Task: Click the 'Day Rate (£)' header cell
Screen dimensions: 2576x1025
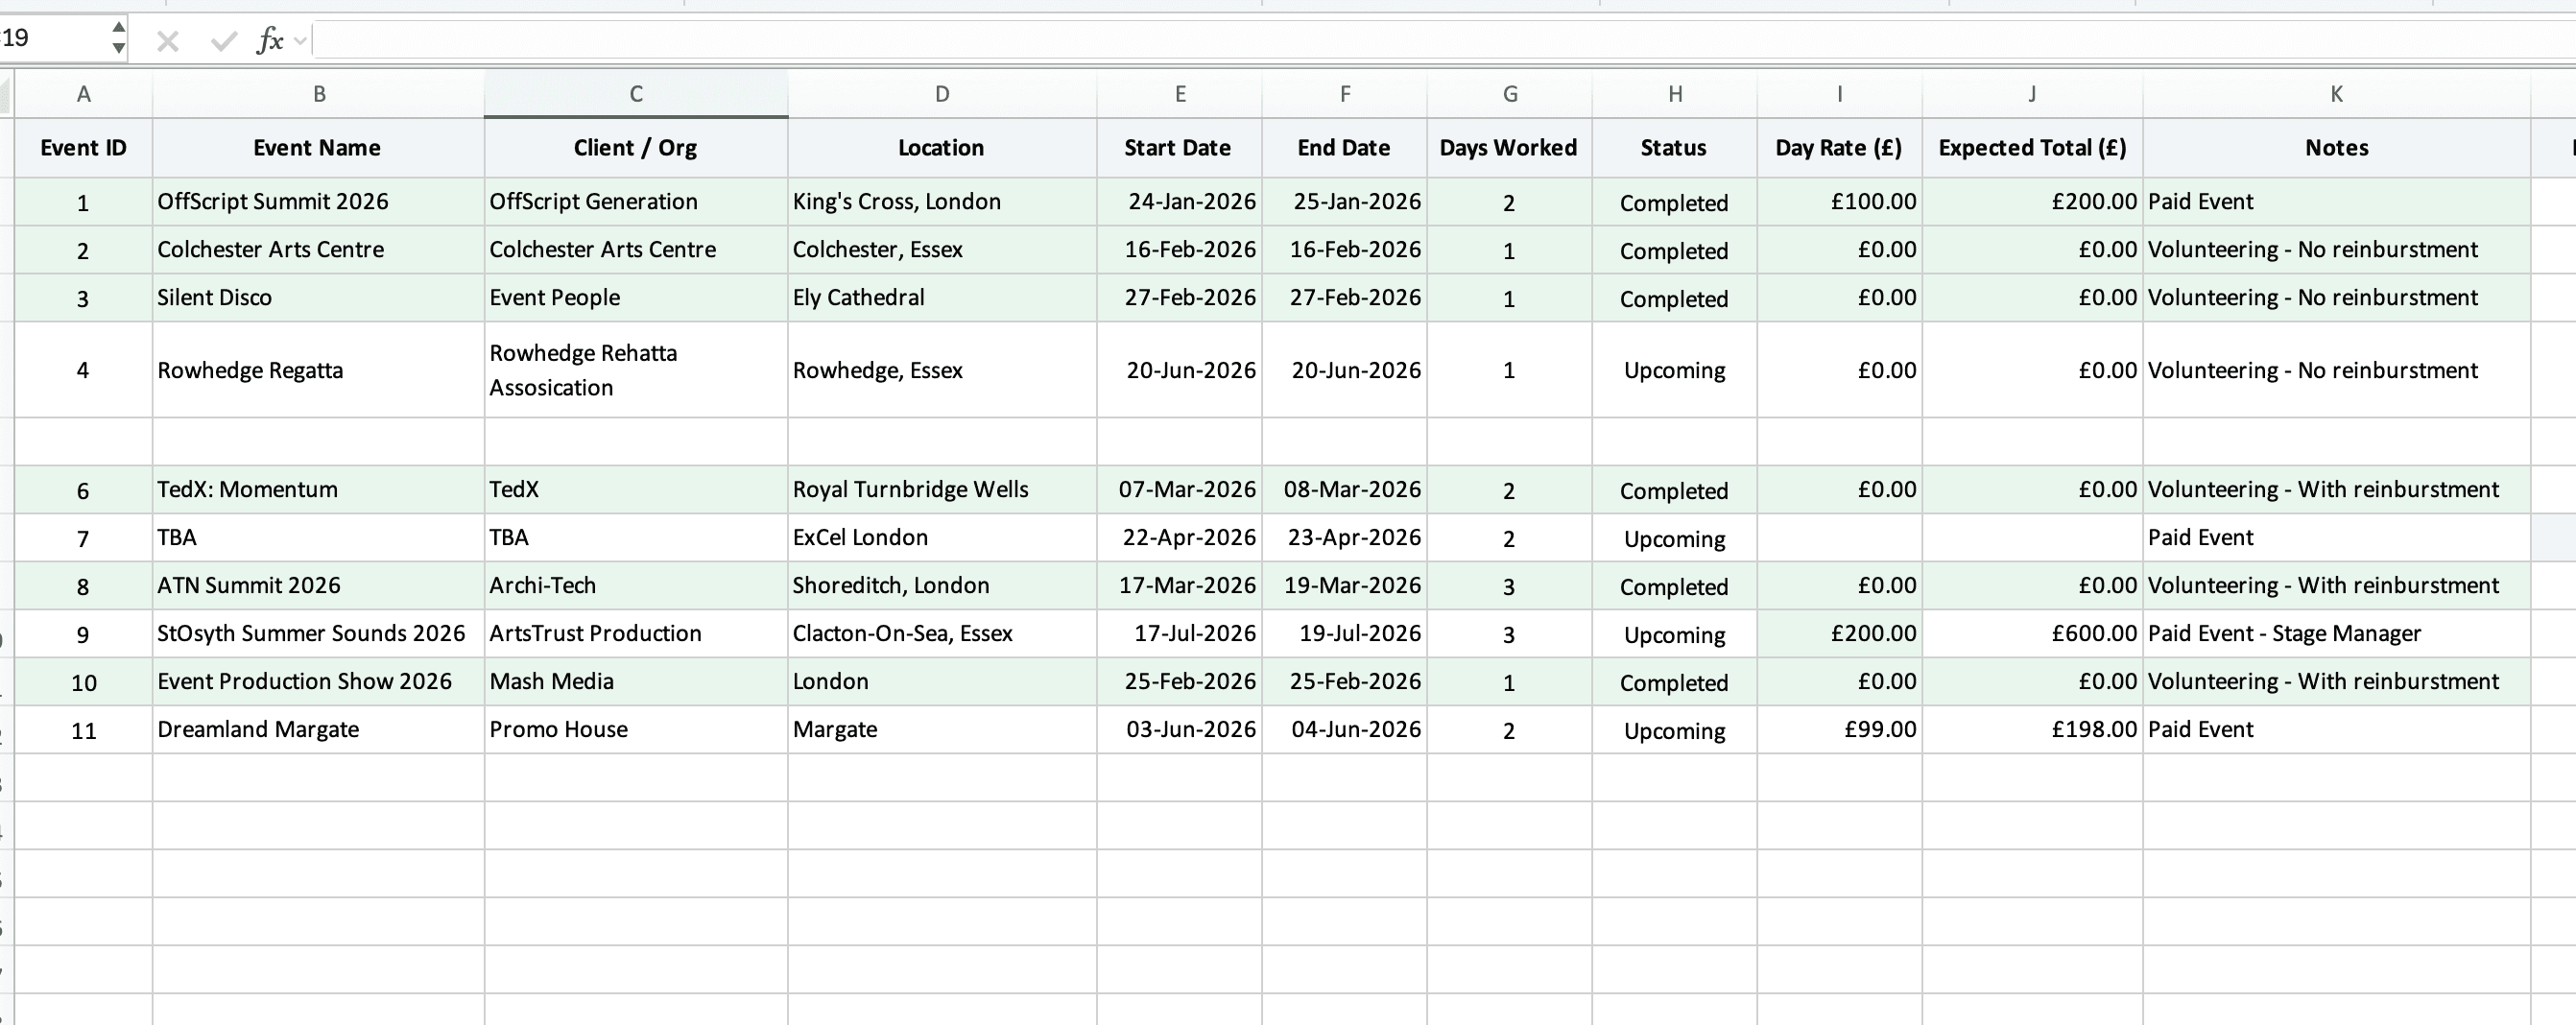Action: (x=1840, y=148)
